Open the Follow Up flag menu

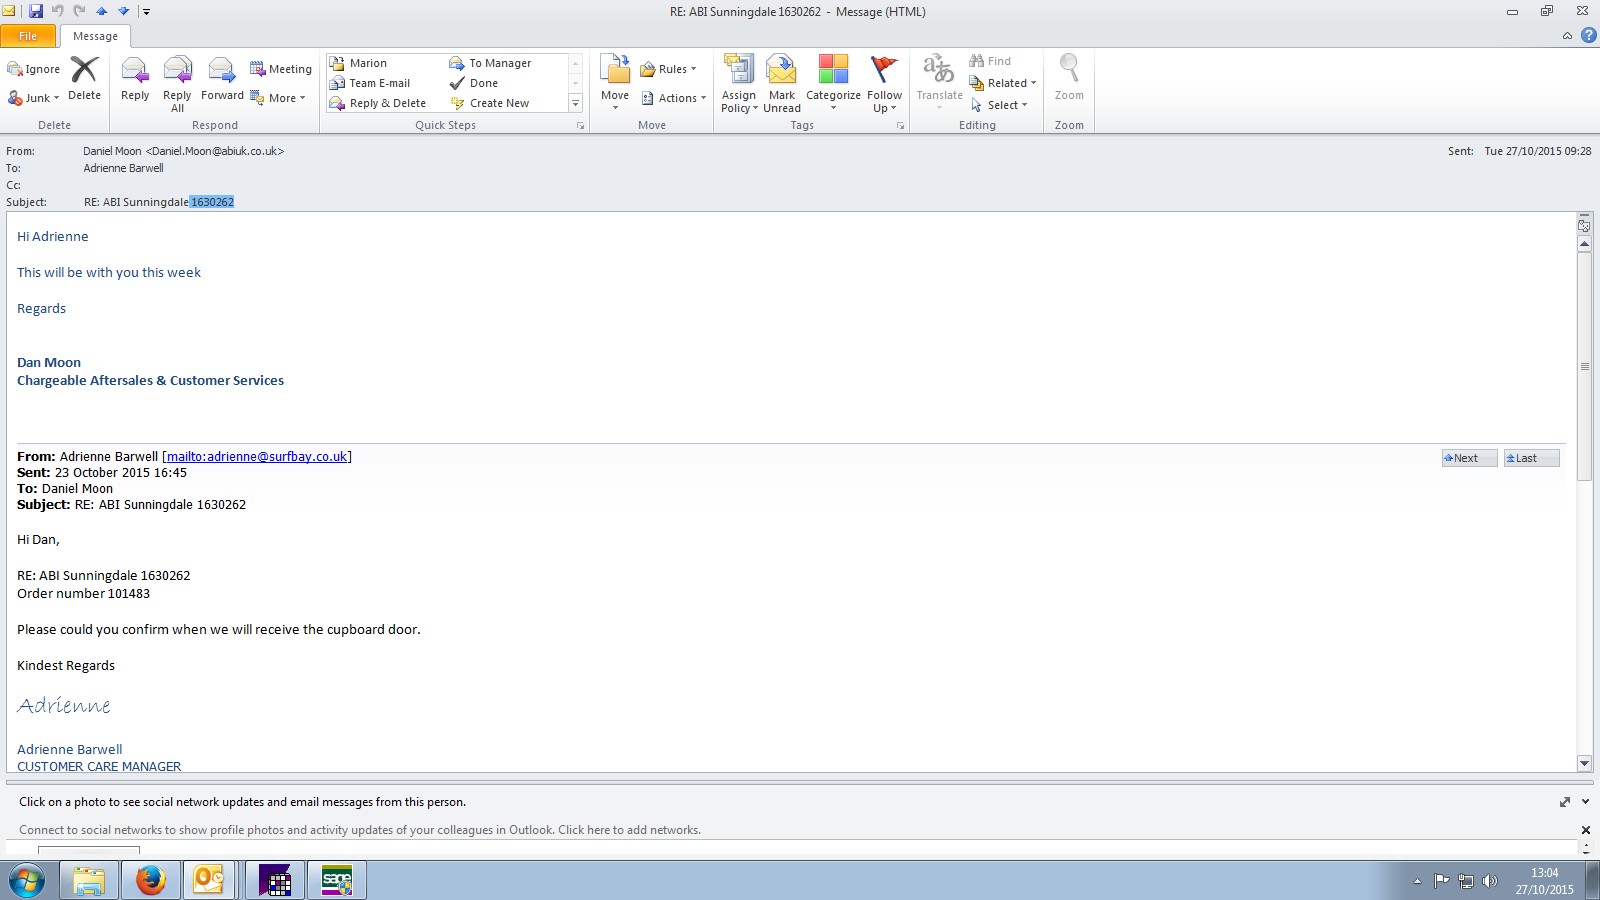pyautogui.click(x=884, y=84)
